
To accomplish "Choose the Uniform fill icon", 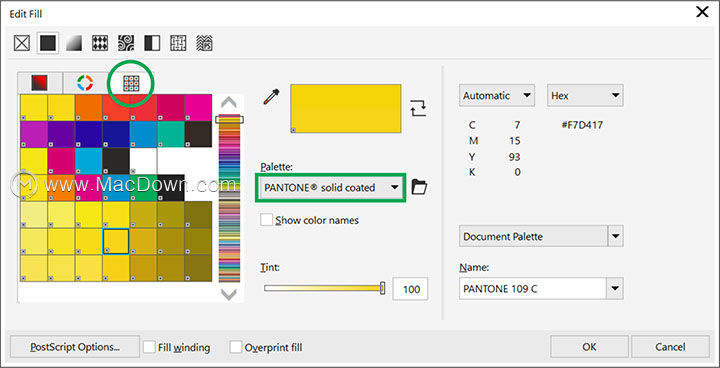I will pyautogui.click(x=48, y=44).
